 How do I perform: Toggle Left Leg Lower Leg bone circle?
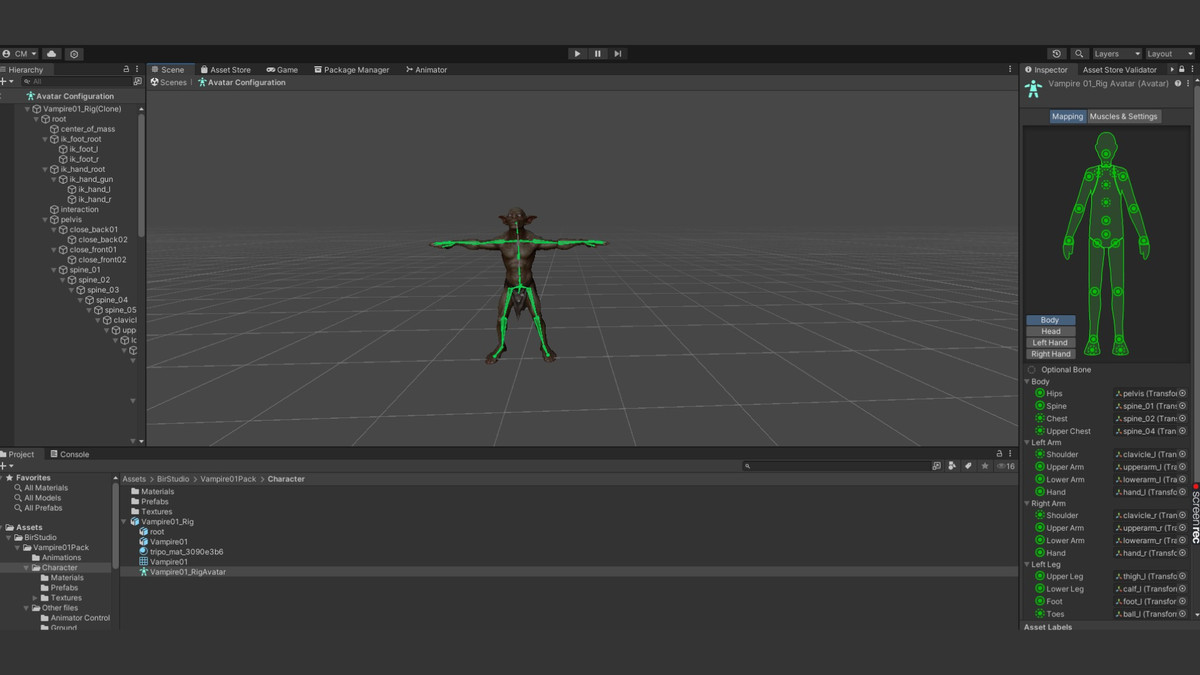(1040, 589)
